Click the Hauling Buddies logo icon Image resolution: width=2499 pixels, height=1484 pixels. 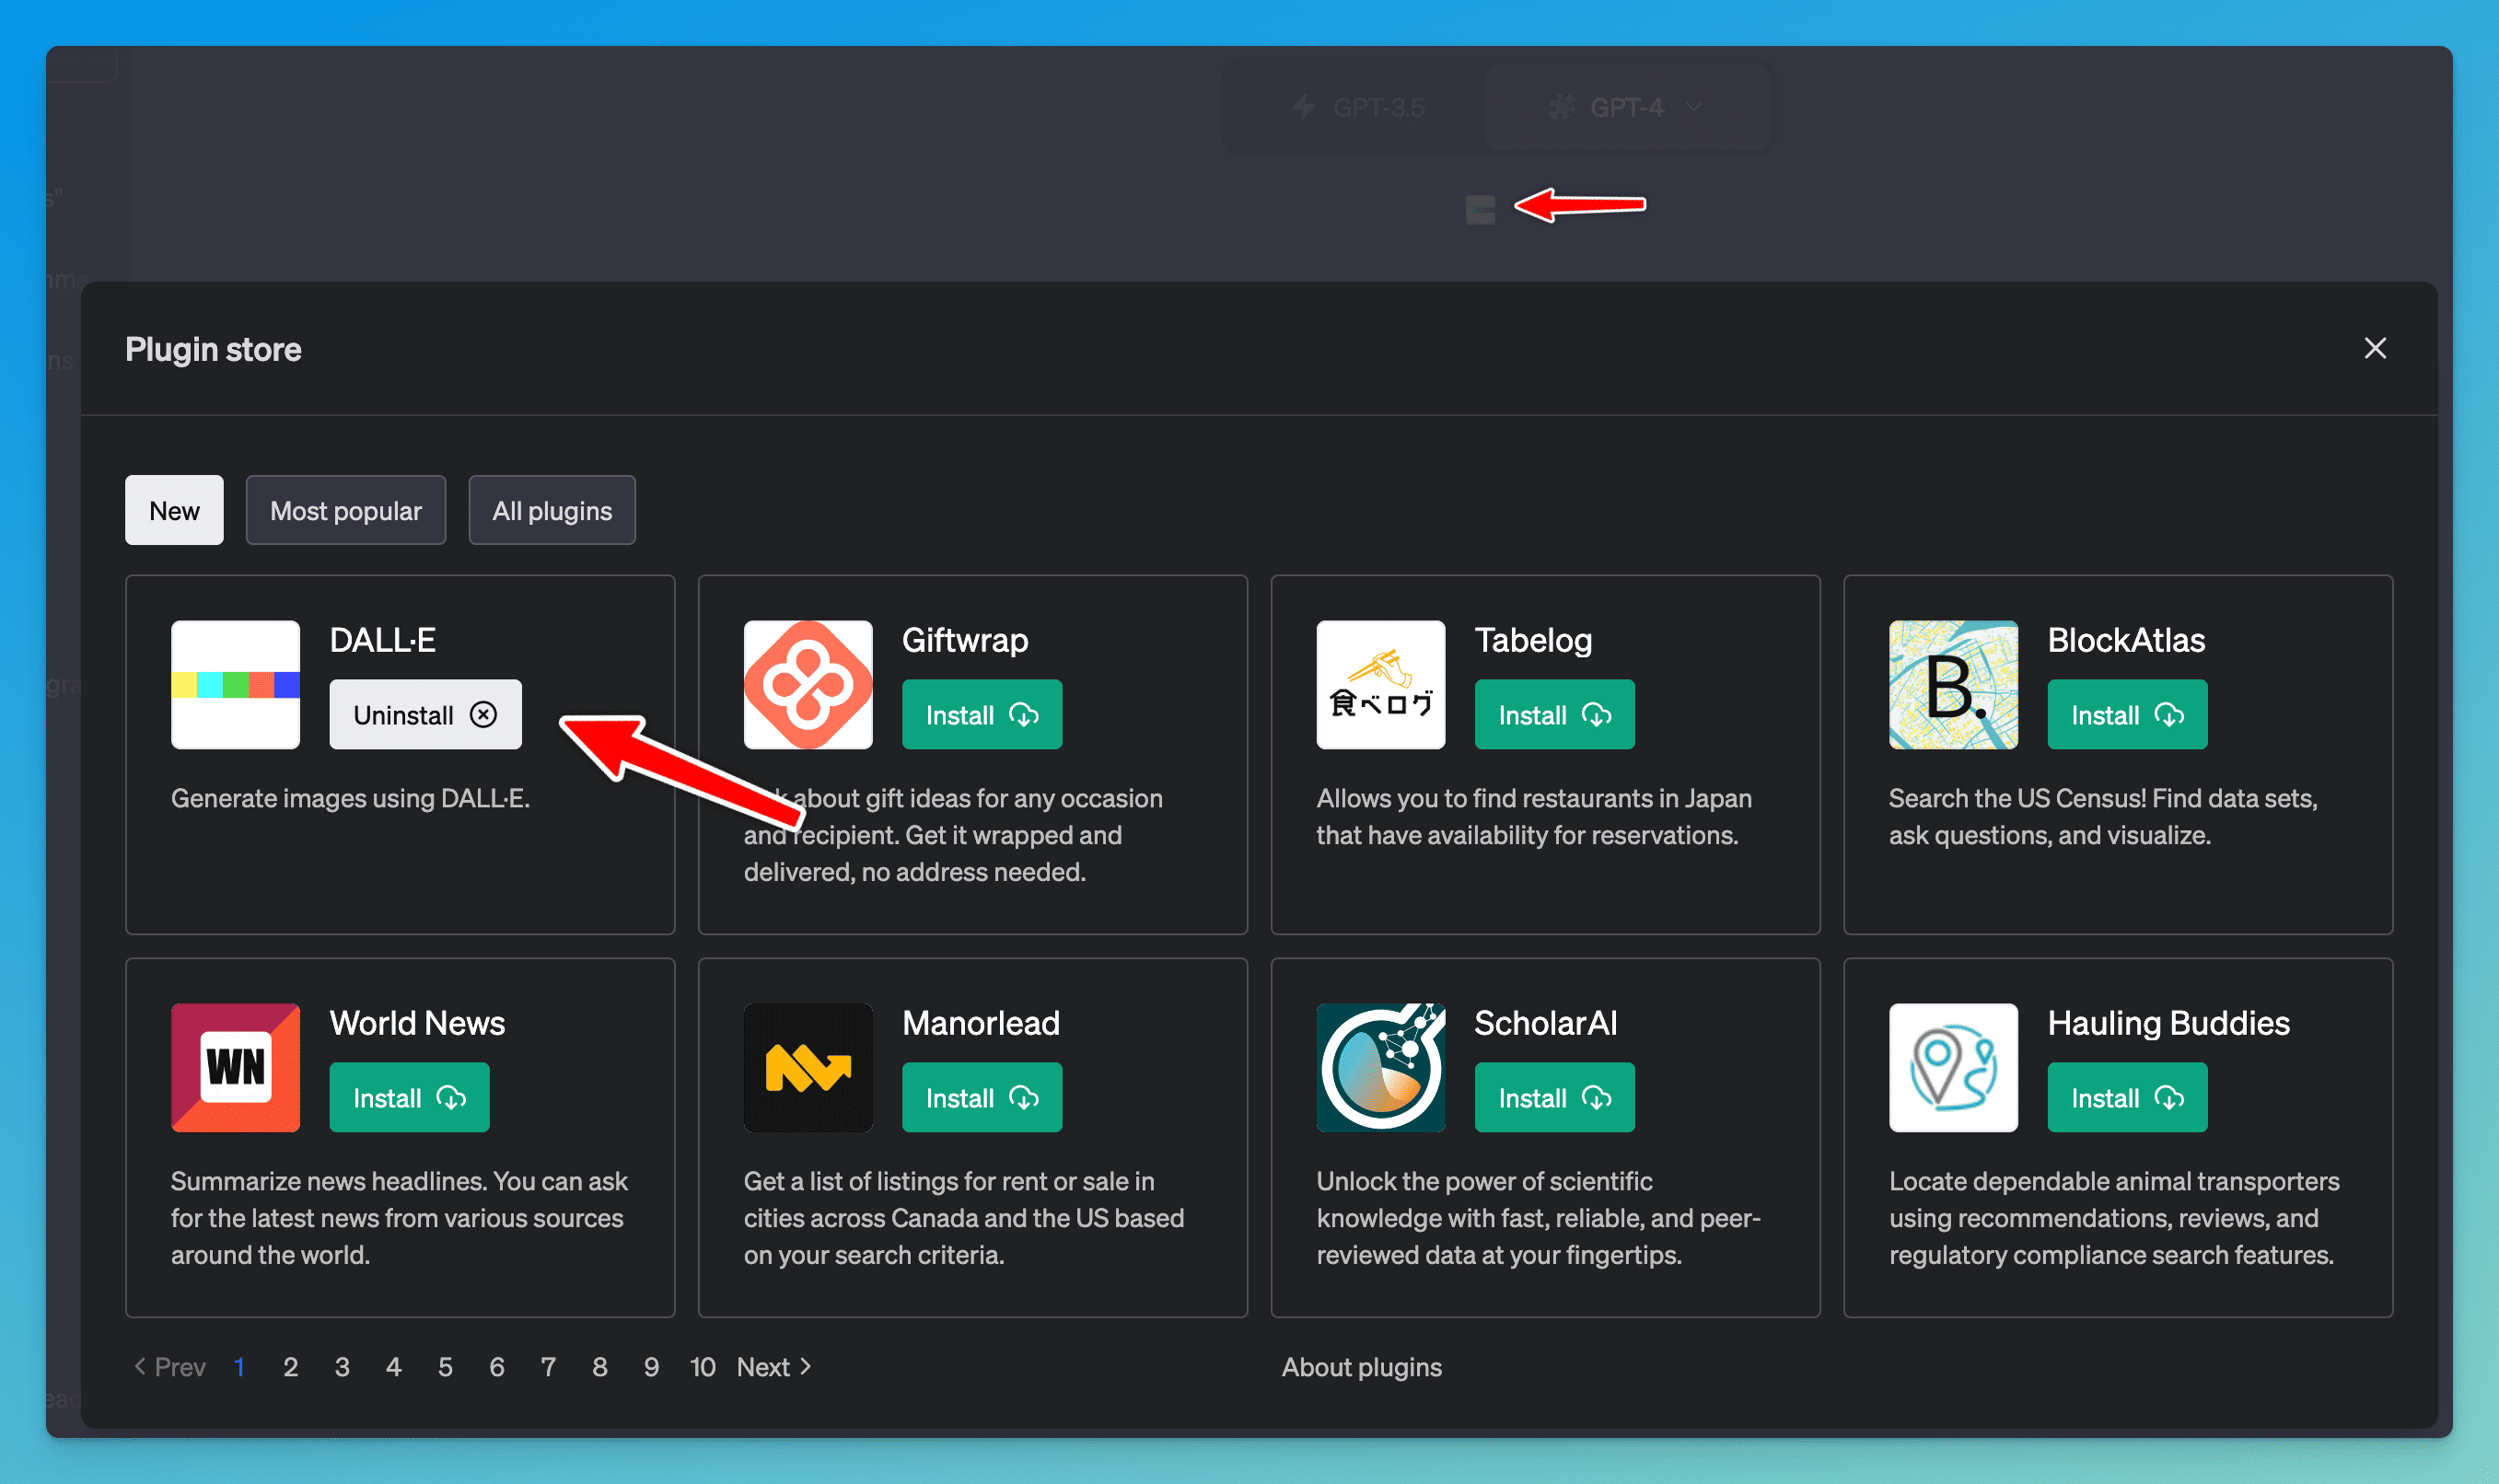(x=1953, y=1068)
